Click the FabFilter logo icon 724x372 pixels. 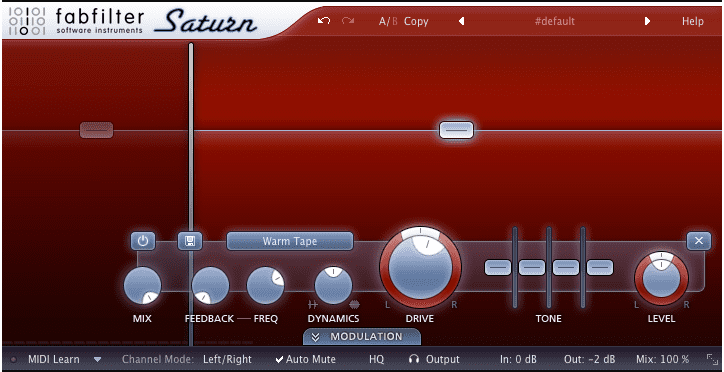(x=27, y=21)
